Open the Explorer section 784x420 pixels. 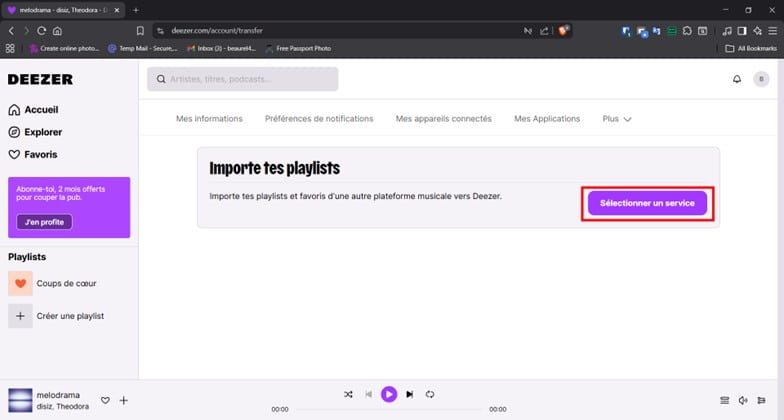pyautogui.click(x=36, y=132)
